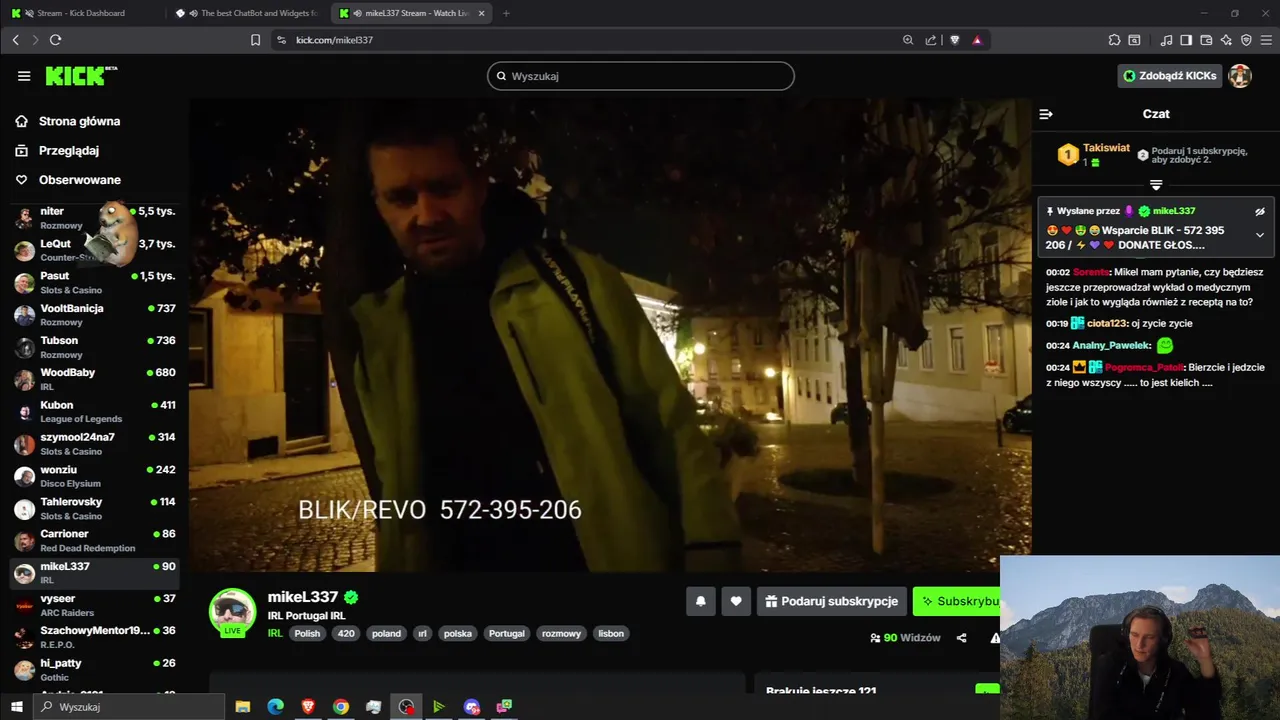Click the KICK logo
1280x720 pixels.
pyautogui.click(x=81, y=76)
